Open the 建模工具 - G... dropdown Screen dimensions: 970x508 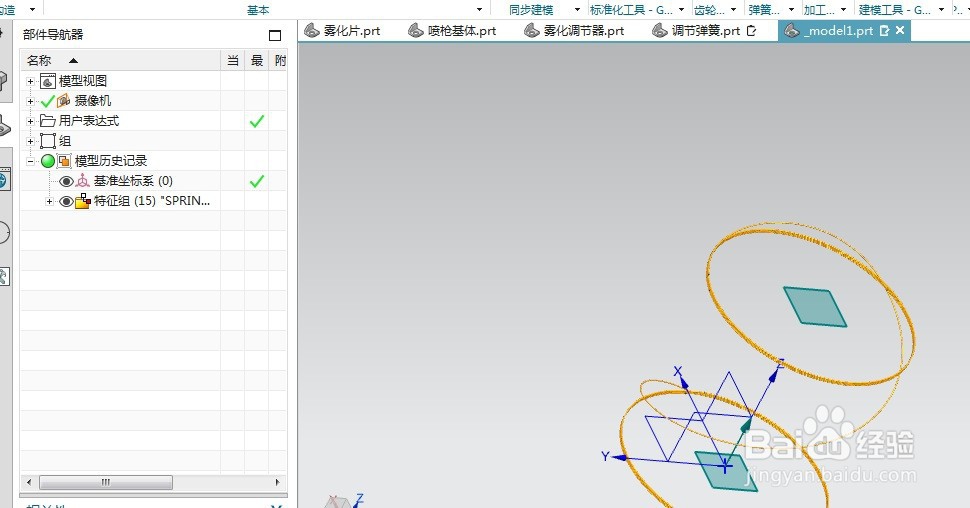[x=941, y=9]
